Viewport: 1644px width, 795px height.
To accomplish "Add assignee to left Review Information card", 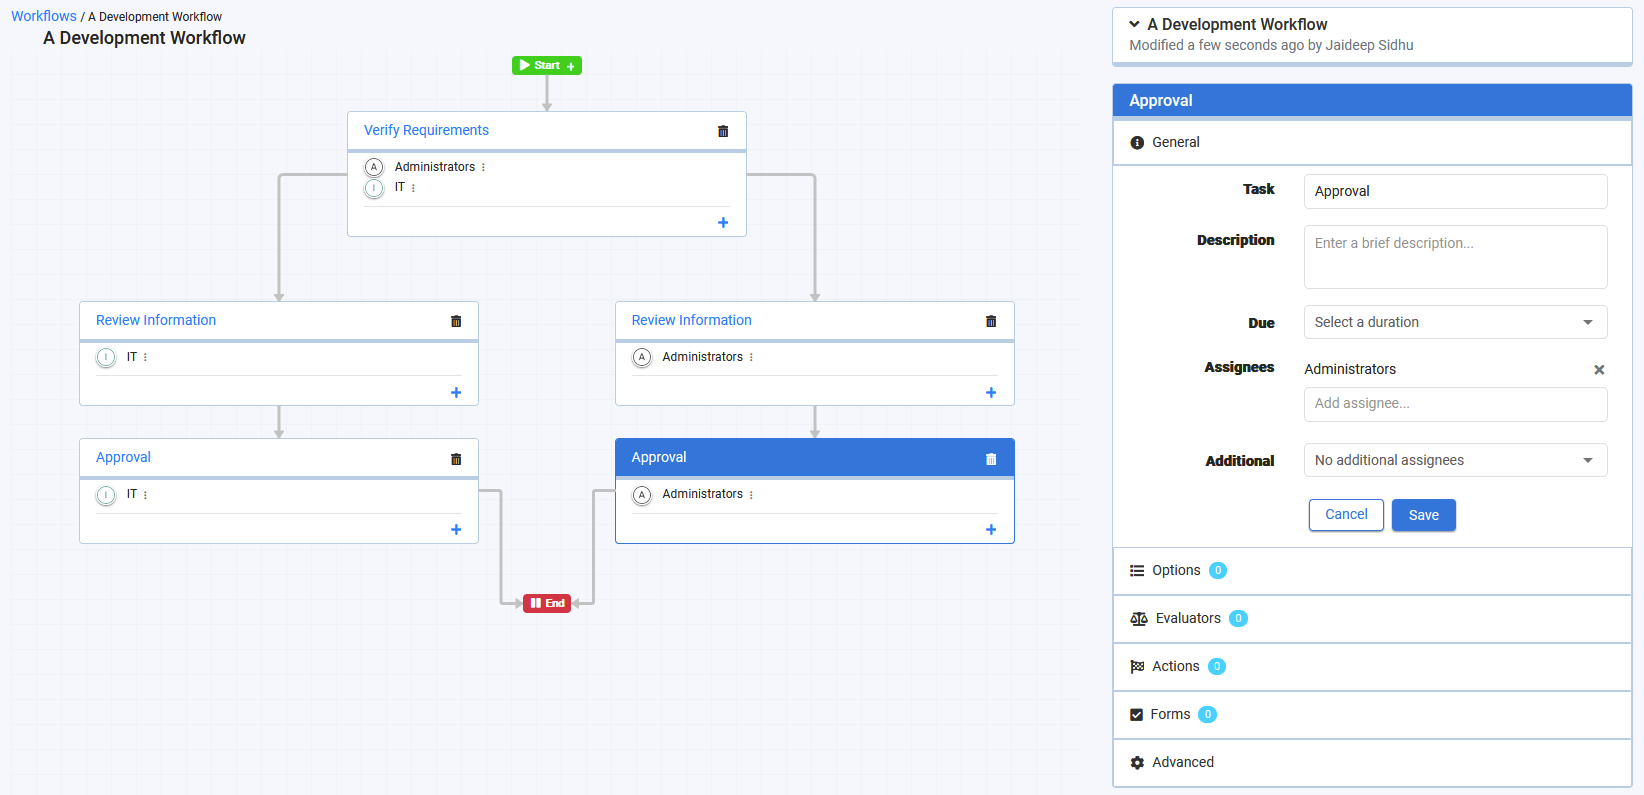I will (x=456, y=393).
